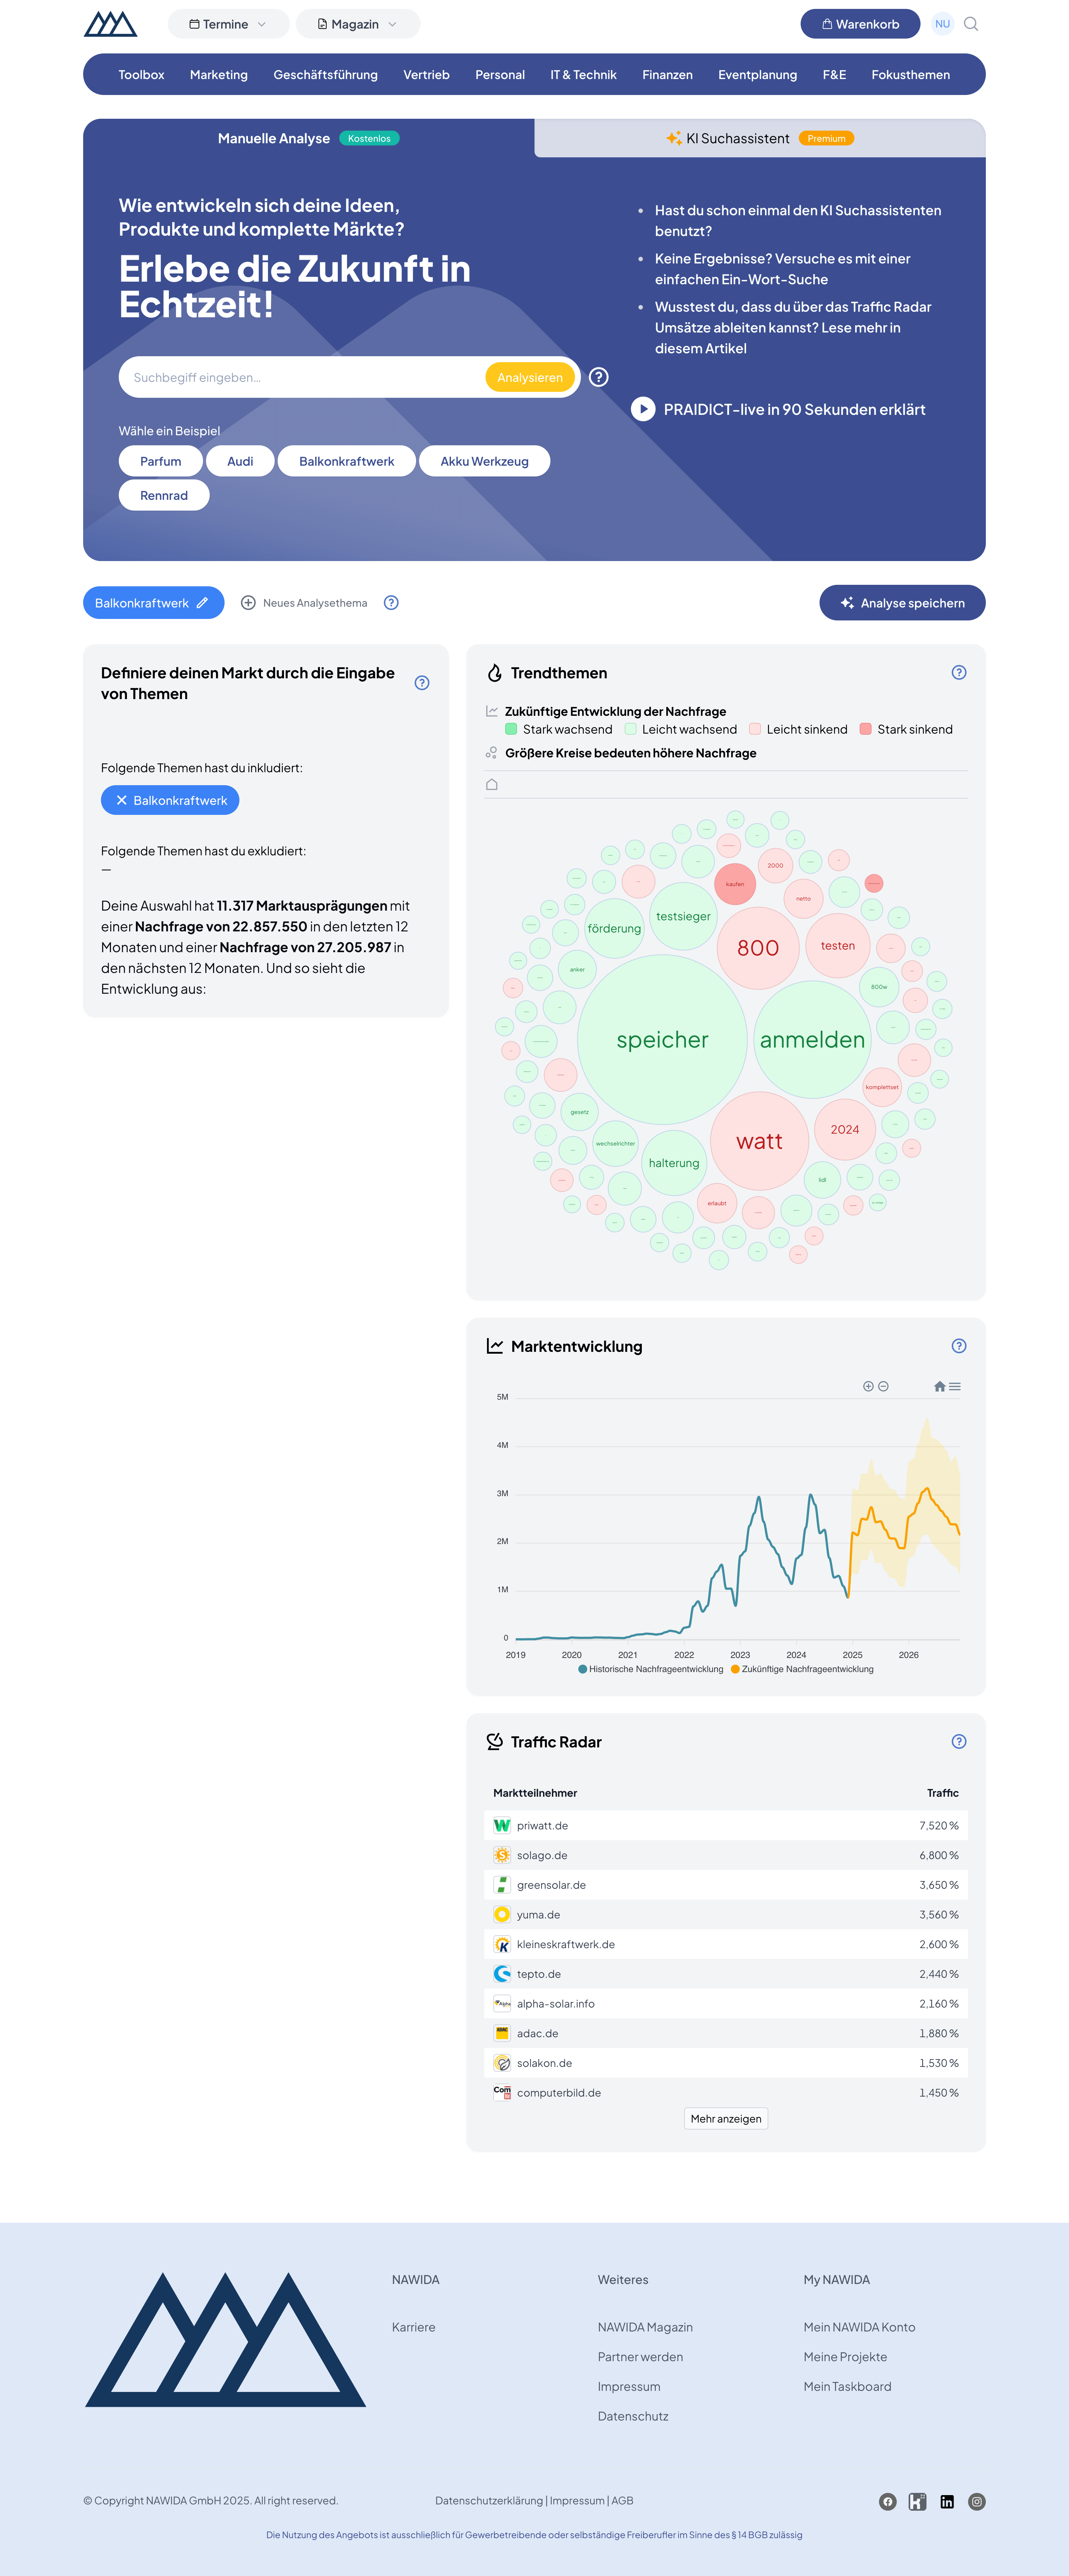Open the LinkedIn page from footer
This screenshot has height=2576, width=1069.
coord(947,2501)
